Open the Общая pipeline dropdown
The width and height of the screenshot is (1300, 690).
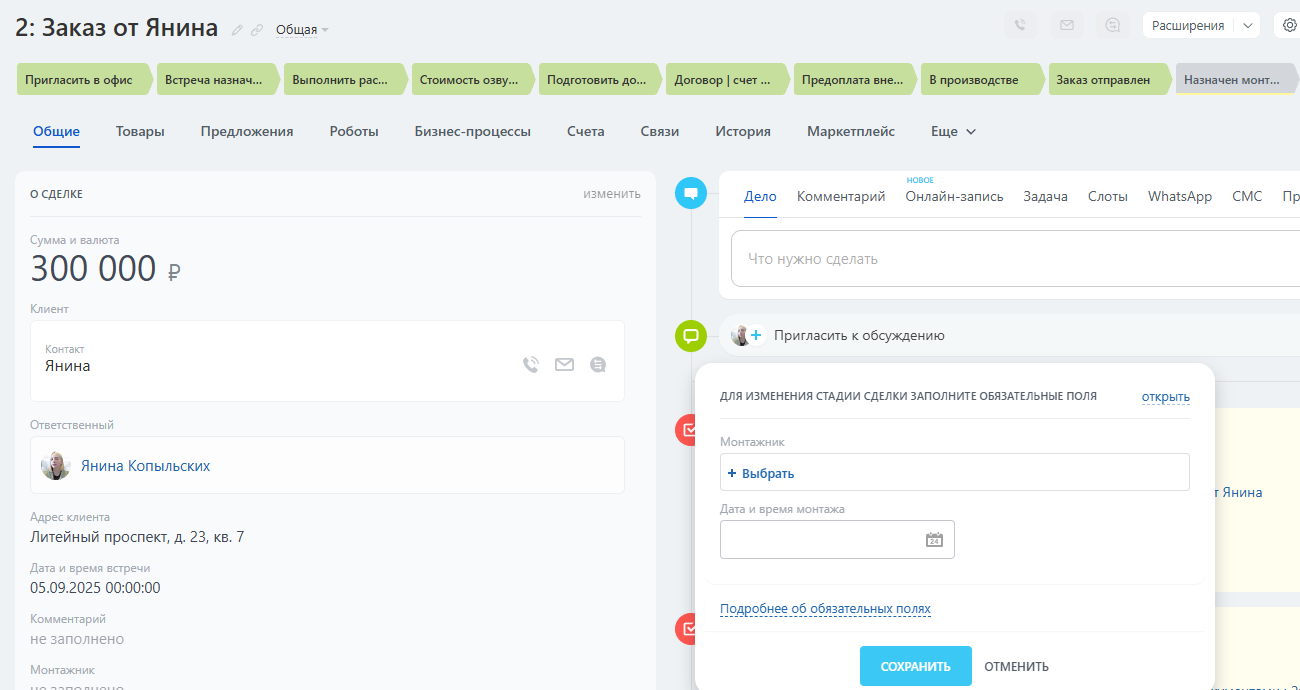point(302,30)
